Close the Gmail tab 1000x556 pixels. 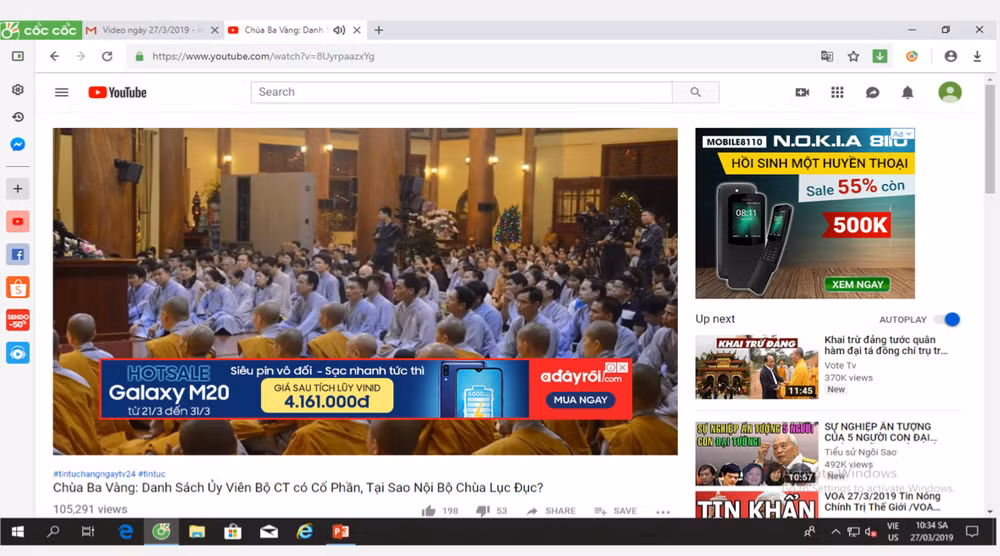pyautogui.click(x=215, y=30)
